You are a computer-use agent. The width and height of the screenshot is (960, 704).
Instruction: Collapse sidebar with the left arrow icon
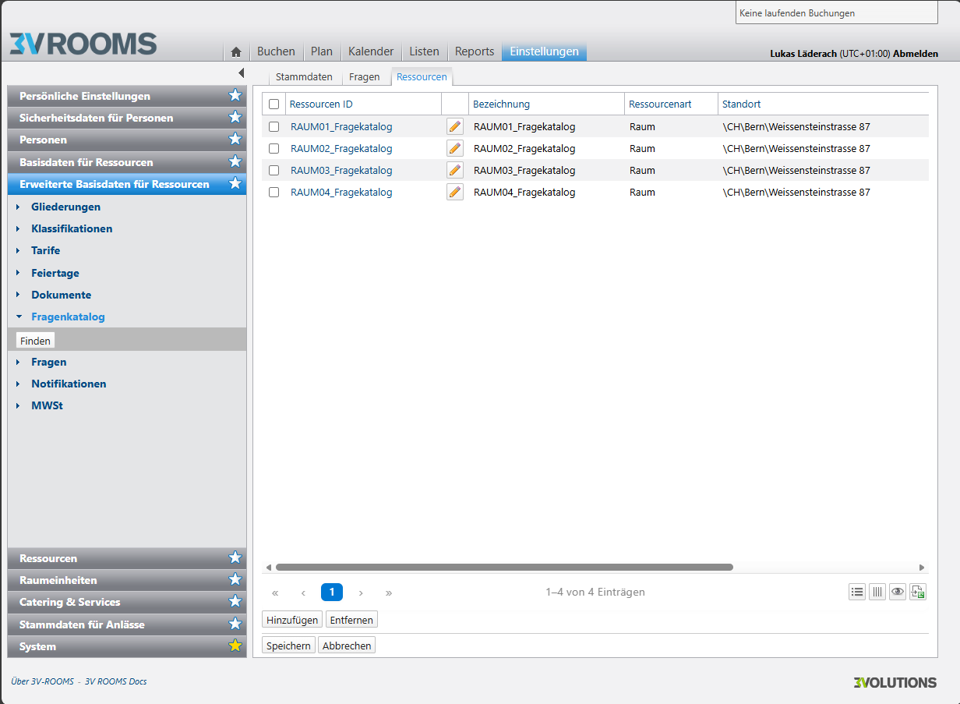241,73
